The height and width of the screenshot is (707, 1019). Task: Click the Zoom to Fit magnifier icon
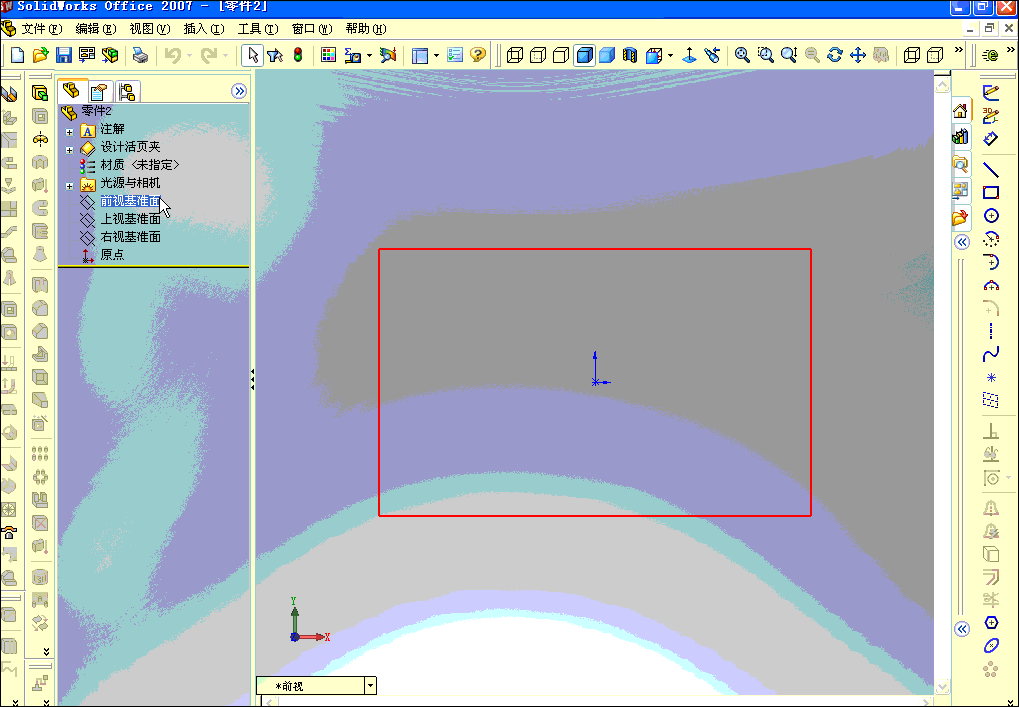click(x=742, y=55)
